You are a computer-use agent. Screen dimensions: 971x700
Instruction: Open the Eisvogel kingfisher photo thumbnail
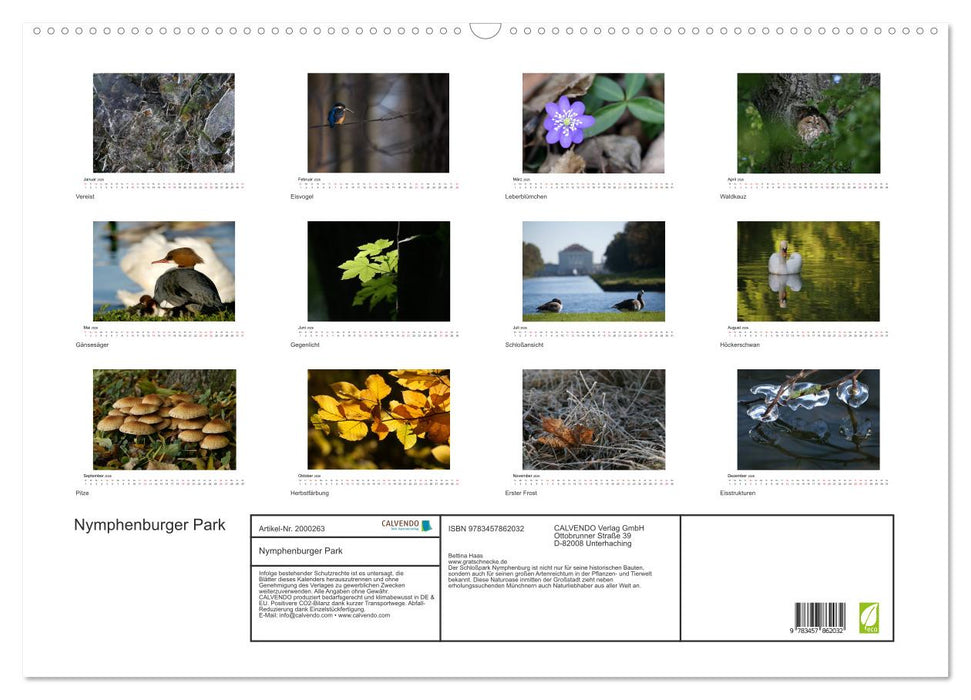tap(376, 122)
